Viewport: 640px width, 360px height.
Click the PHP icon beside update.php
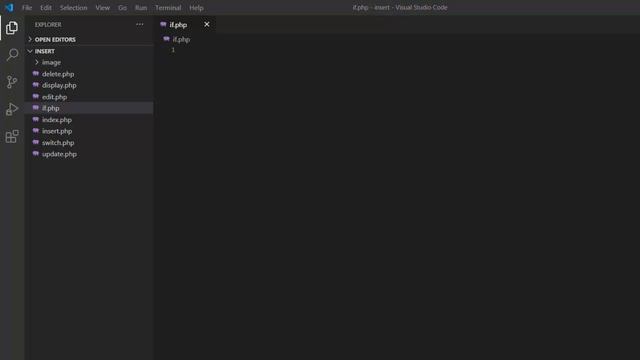(x=36, y=153)
